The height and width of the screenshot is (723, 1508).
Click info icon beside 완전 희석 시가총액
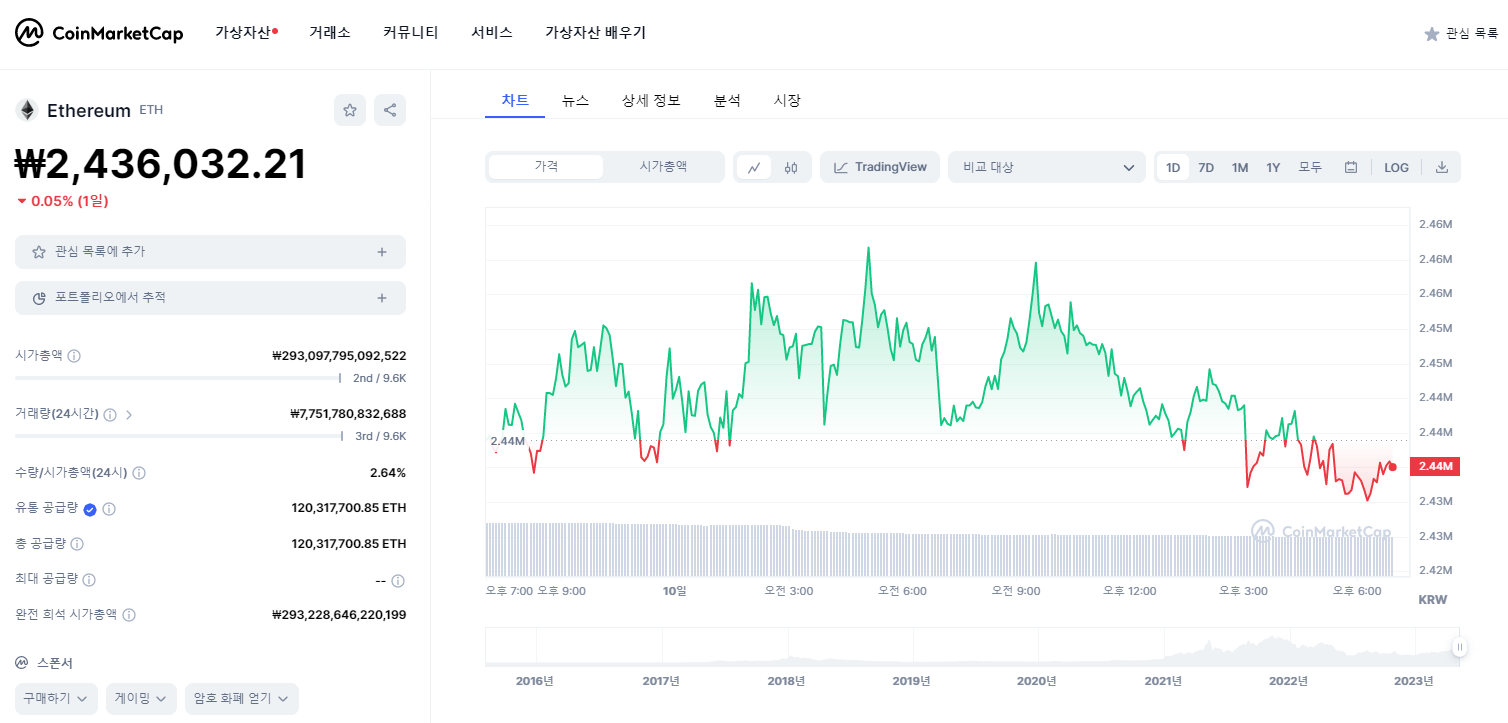[129, 615]
